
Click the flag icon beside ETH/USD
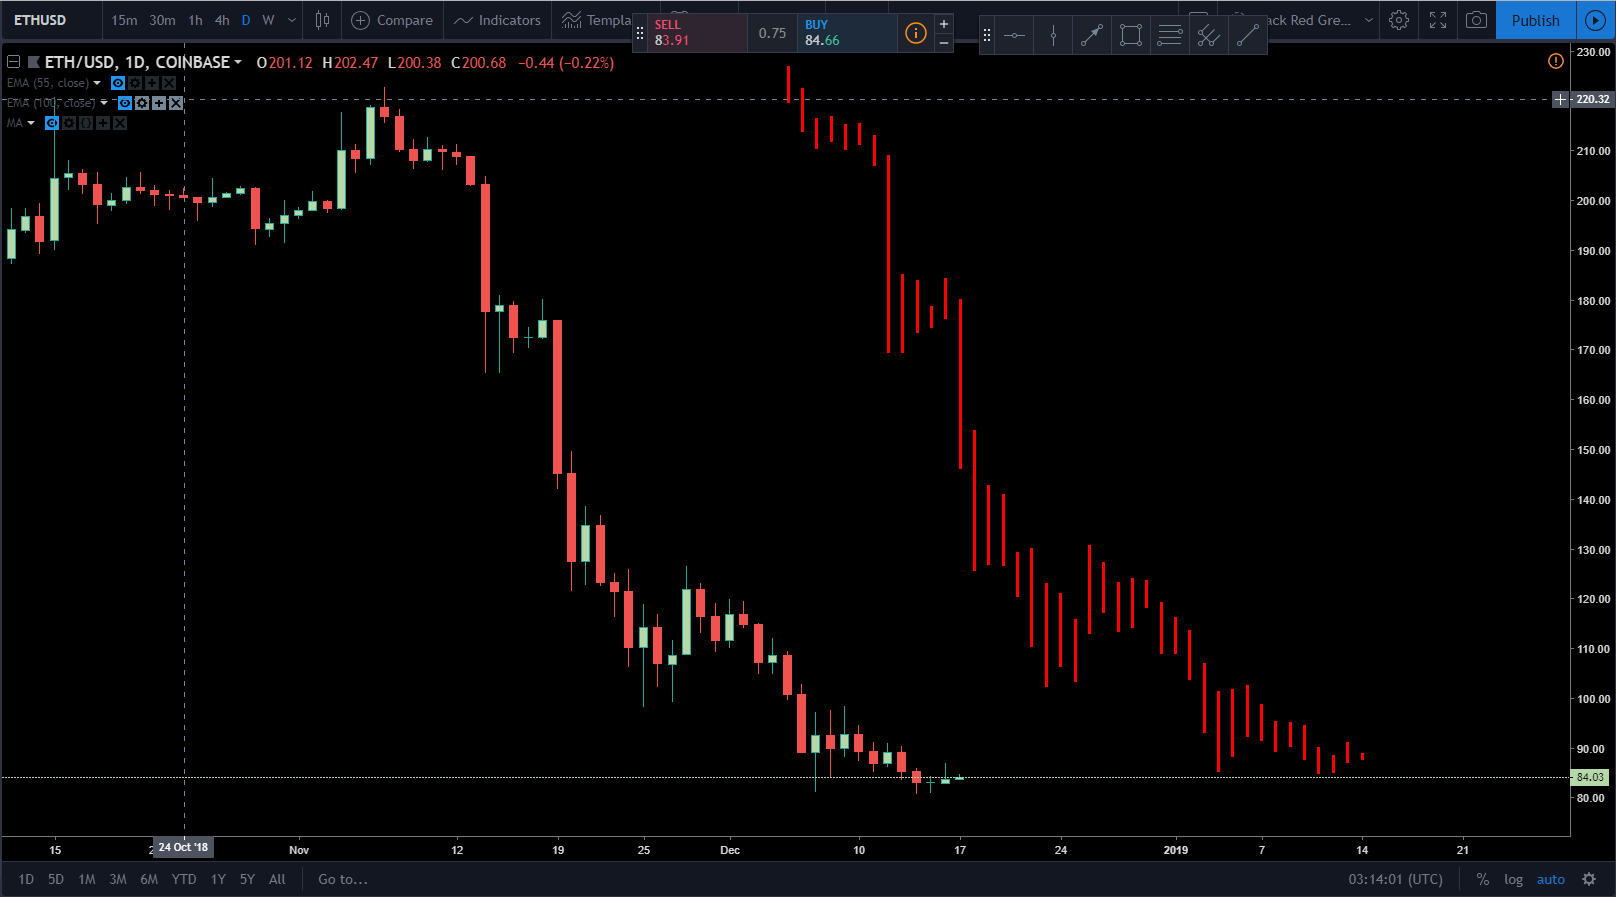tap(33, 62)
